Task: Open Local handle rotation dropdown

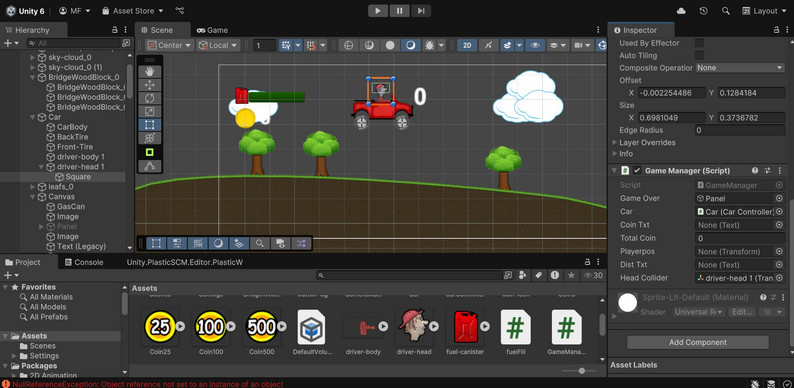Action: [218, 45]
